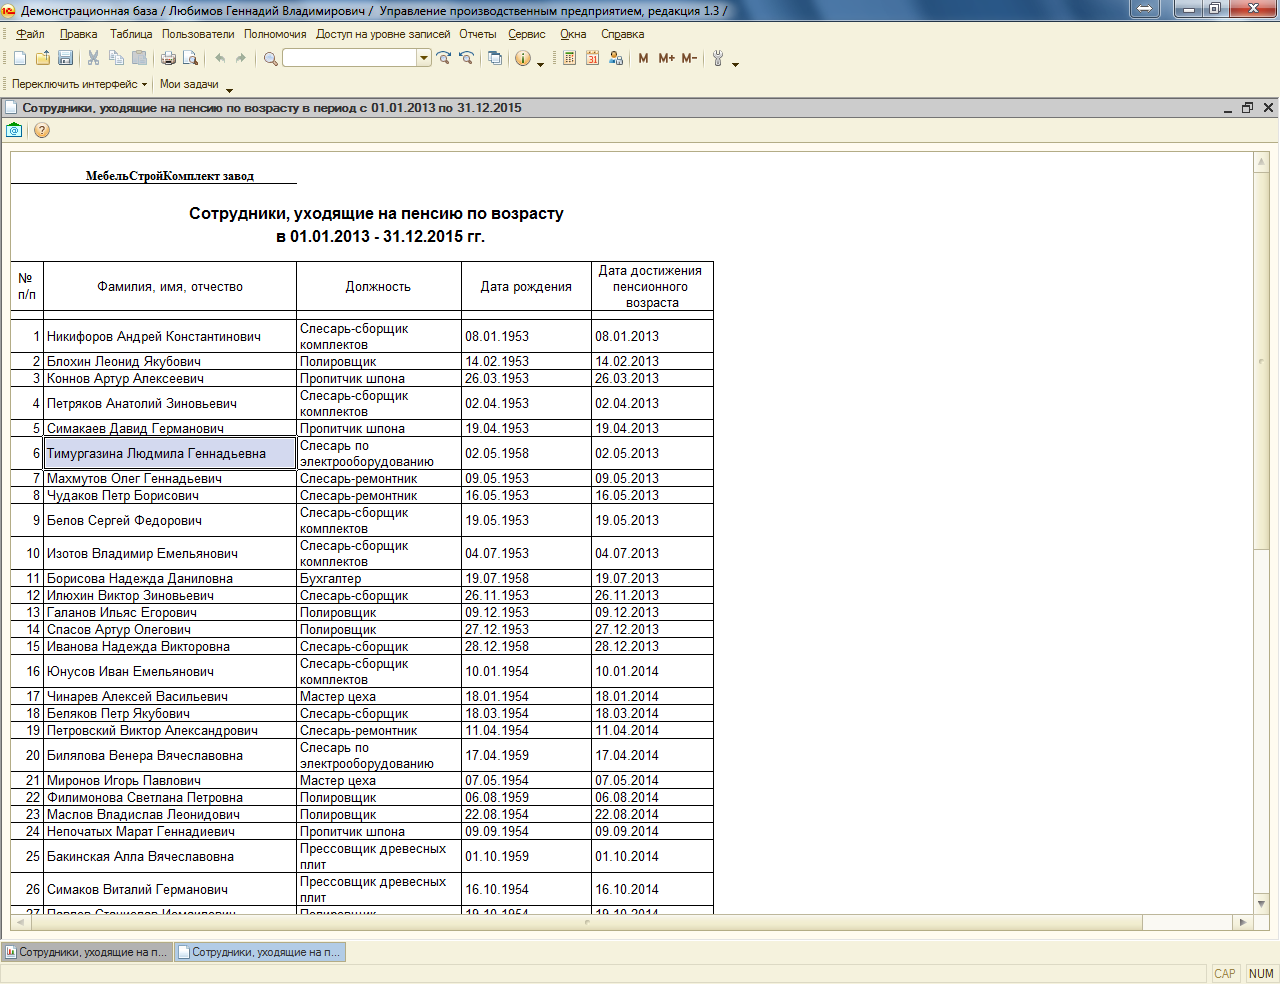Open the Полномочия menu
The width and height of the screenshot is (1280, 984).
tap(275, 34)
